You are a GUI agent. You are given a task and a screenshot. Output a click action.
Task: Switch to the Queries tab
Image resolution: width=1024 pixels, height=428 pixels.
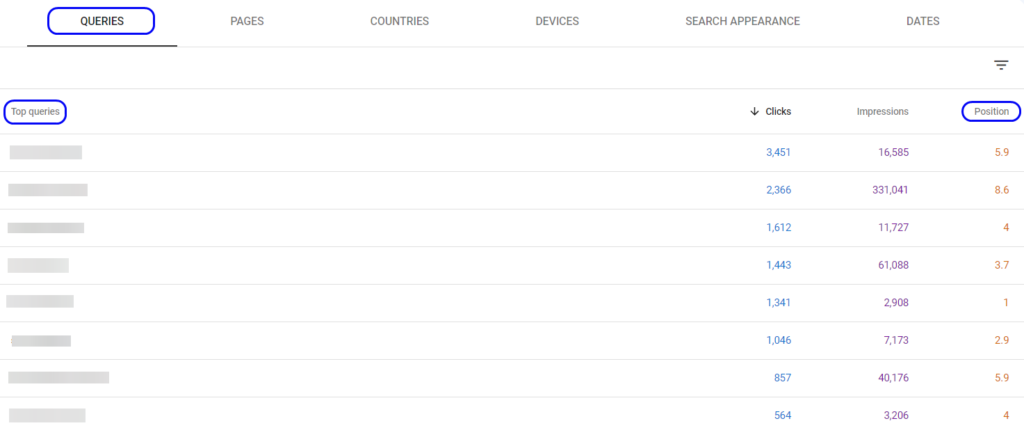(x=102, y=21)
